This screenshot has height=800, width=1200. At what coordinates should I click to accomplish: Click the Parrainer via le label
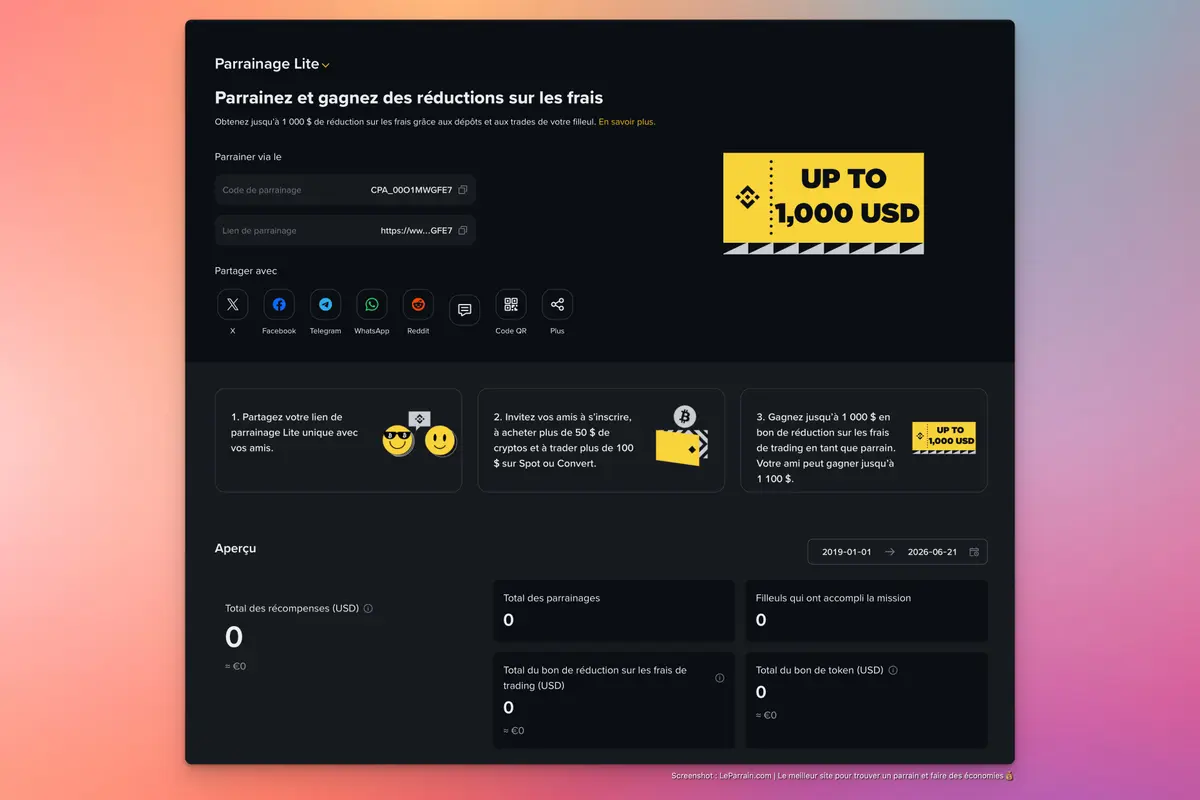(x=248, y=157)
